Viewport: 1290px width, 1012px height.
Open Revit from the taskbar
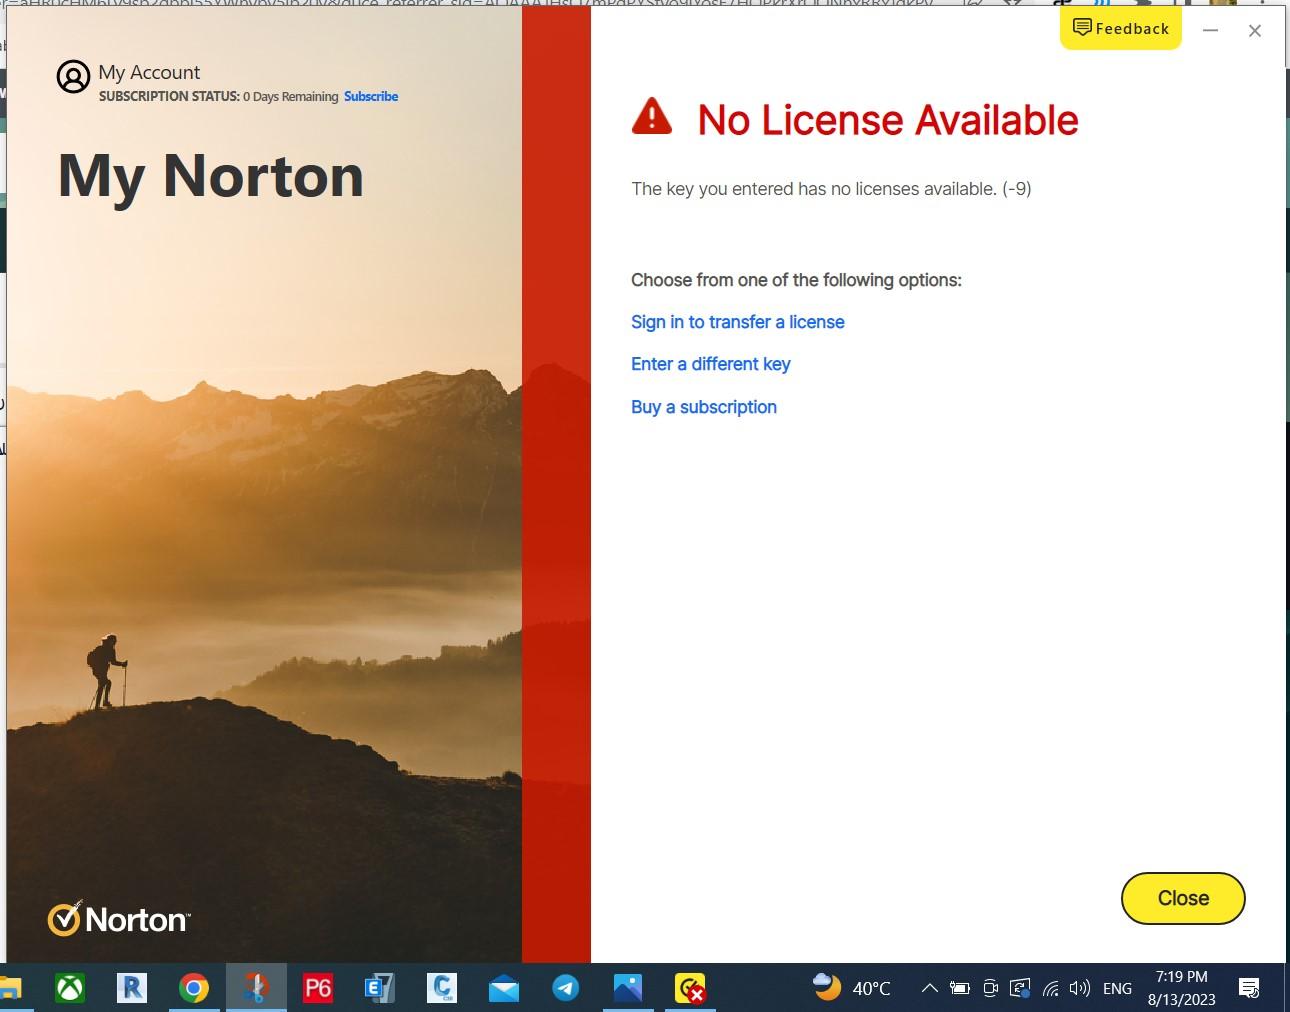click(x=131, y=988)
